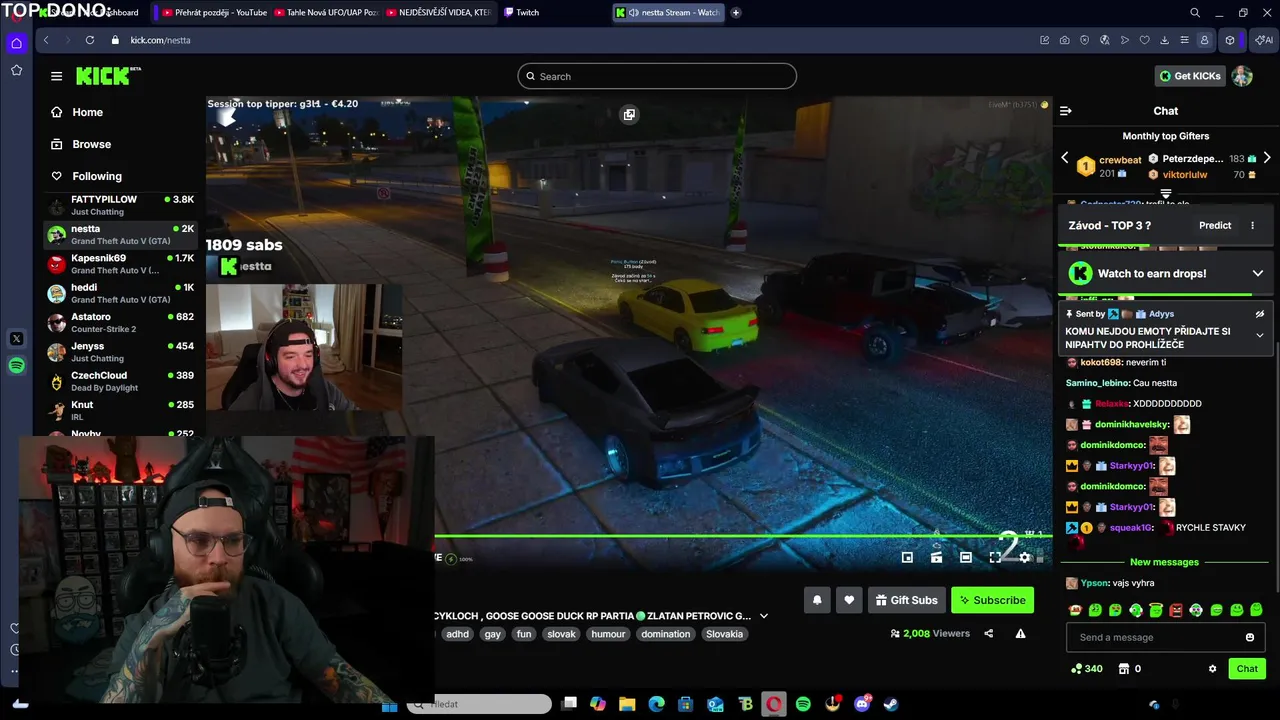Screen dimensions: 1280x720
Task: Select the domination stream tag
Action: (x=665, y=634)
